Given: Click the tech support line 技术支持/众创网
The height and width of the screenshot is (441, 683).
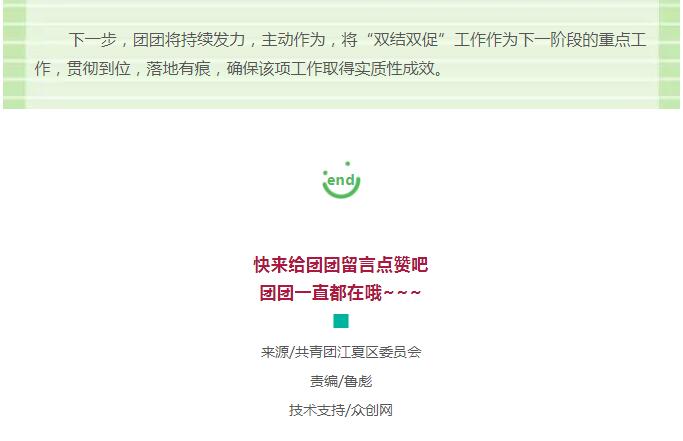Looking at the screenshot, I should (x=341, y=410).
